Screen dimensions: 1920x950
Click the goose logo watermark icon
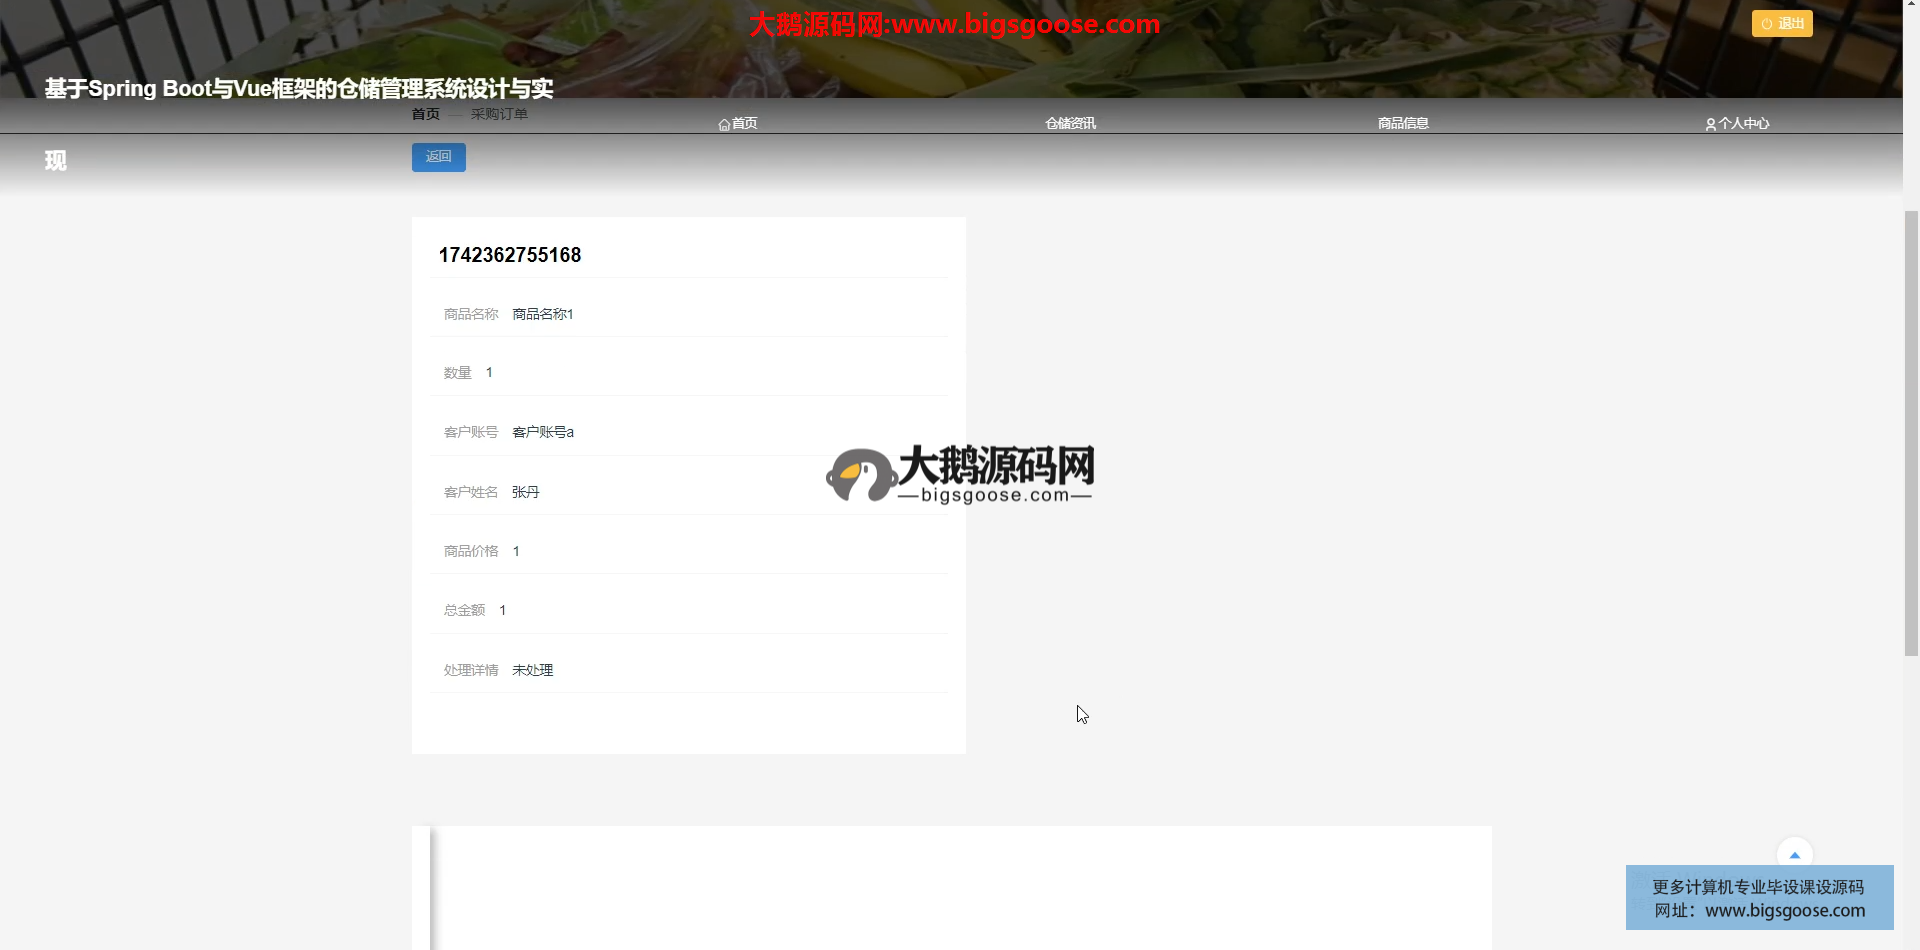point(860,475)
